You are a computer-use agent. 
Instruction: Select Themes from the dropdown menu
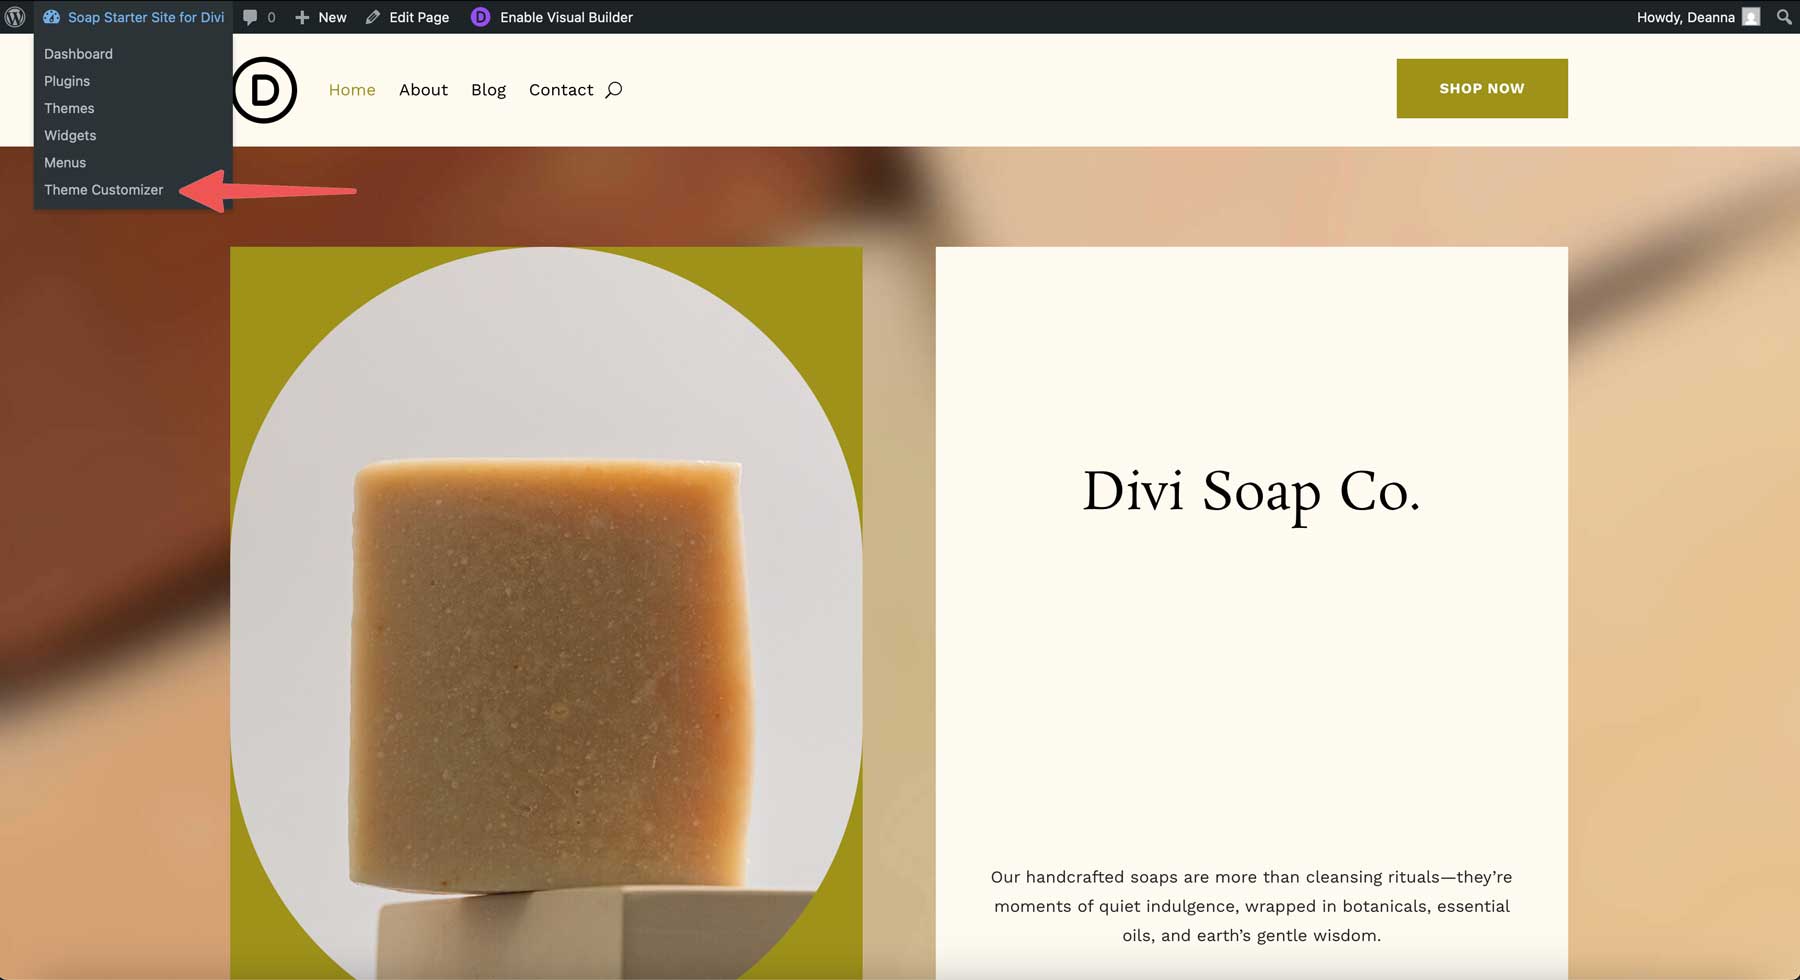pyautogui.click(x=69, y=108)
